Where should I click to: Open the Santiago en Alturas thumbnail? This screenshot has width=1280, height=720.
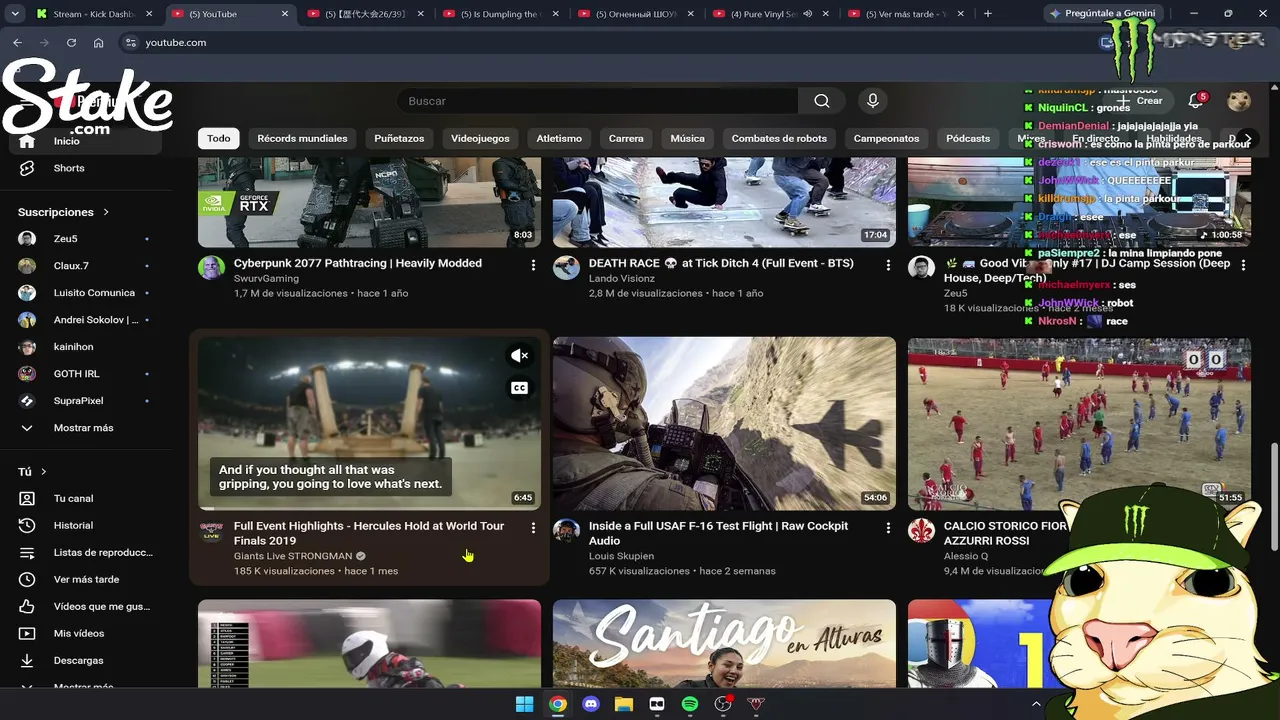point(724,644)
